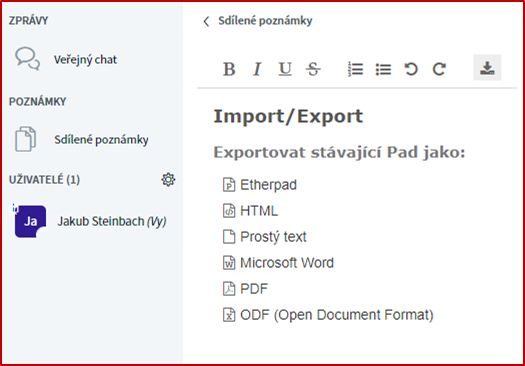Collapse notes panel via back chevron

coord(206,21)
